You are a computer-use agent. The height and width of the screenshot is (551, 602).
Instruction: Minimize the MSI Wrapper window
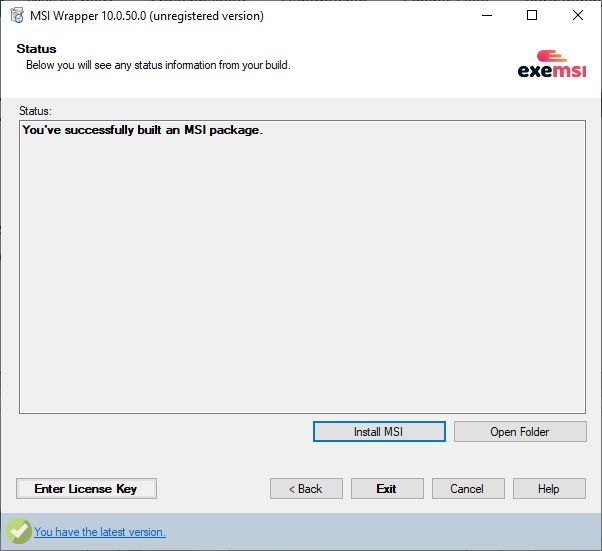pos(487,15)
